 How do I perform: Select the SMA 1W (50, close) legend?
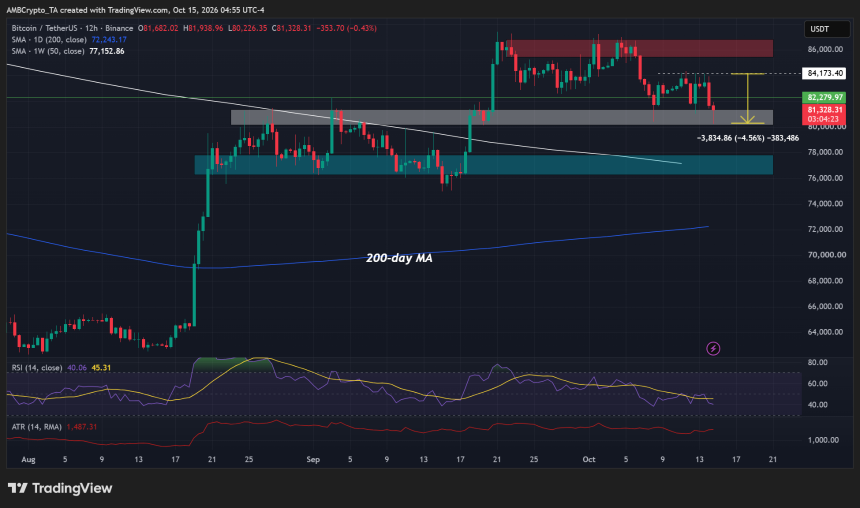(x=48, y=51)
